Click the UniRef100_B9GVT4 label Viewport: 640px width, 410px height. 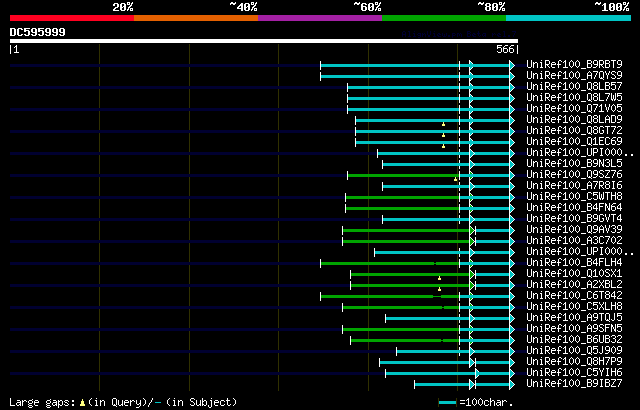pyautogui.click(x=574, y=218)
